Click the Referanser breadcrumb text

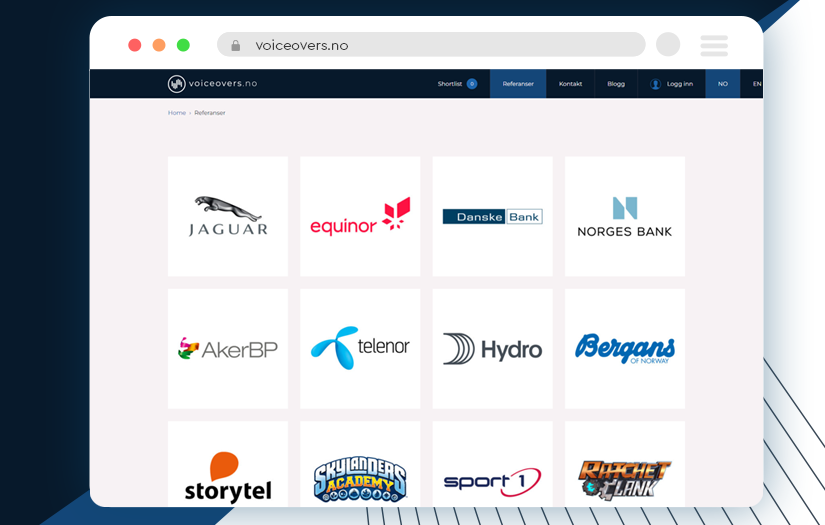210,113
